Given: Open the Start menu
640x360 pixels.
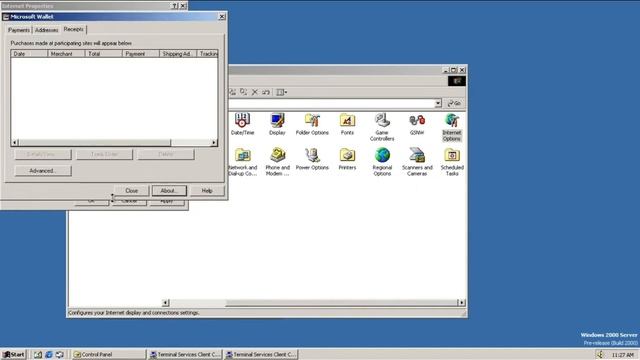Looking at the screenshot, I should (x=13, y=354).
